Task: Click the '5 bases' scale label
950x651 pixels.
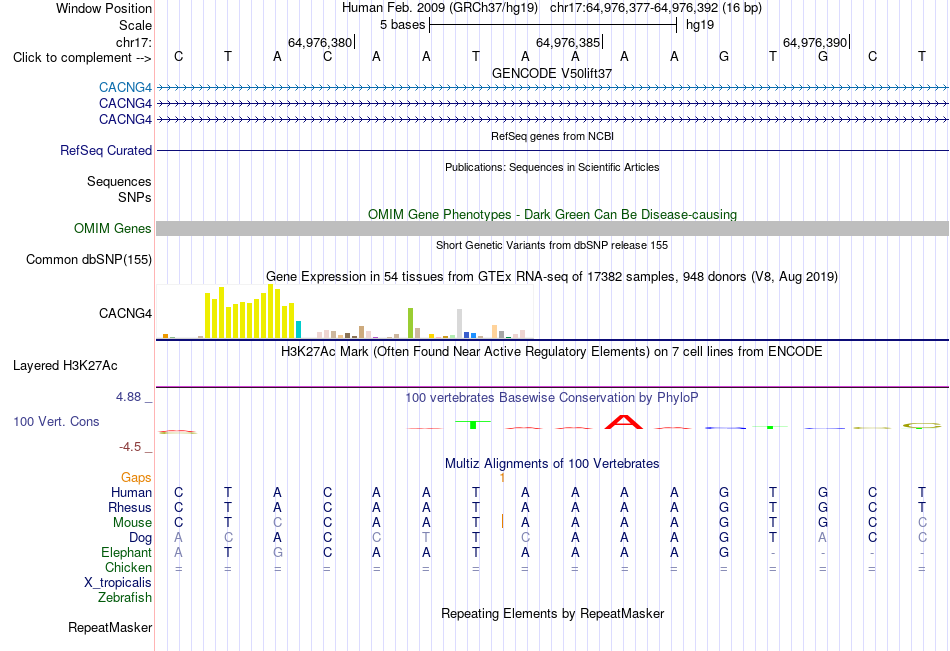Action: [402, 25]
